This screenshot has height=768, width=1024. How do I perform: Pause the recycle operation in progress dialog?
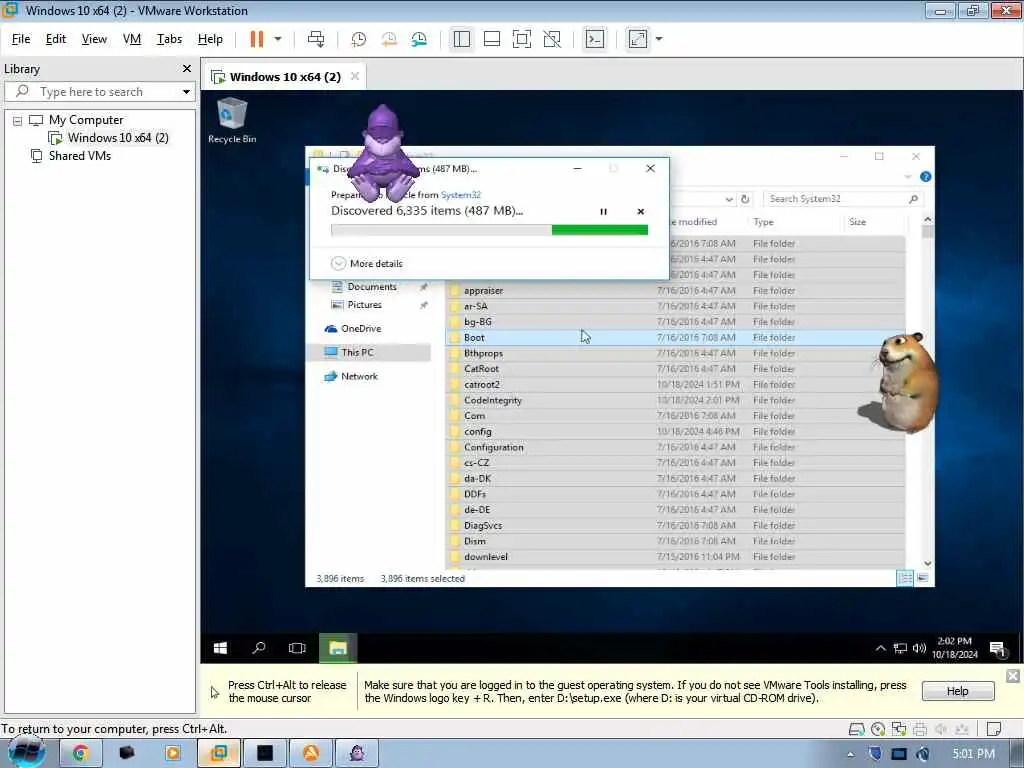click(x=603, y=212)
